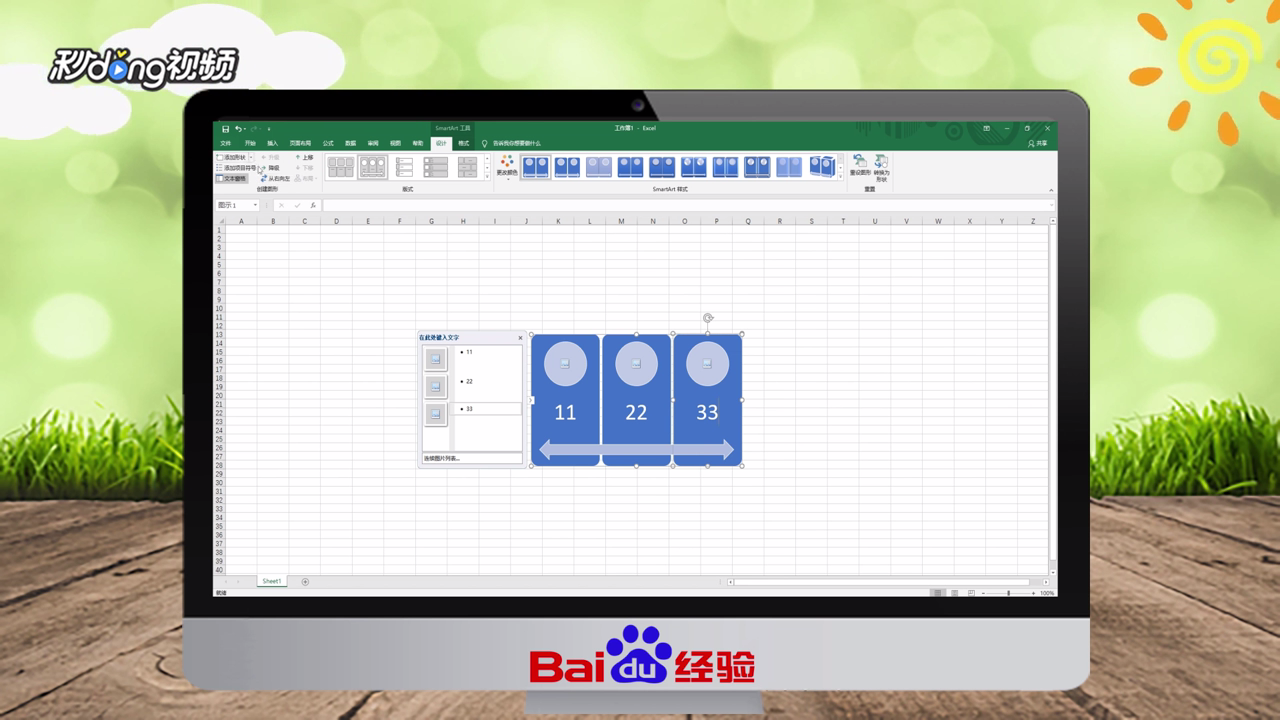Click the picture icon beside bullet 11

[x=435, y=359]
